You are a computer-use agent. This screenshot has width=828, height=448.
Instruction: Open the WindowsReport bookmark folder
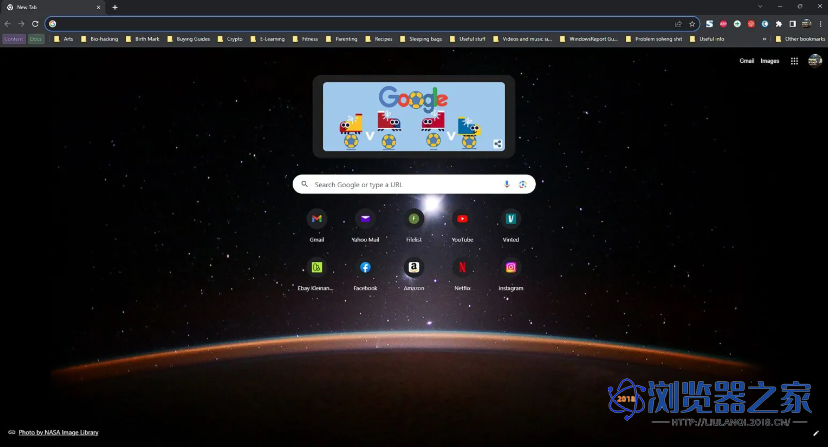point(588,39)
